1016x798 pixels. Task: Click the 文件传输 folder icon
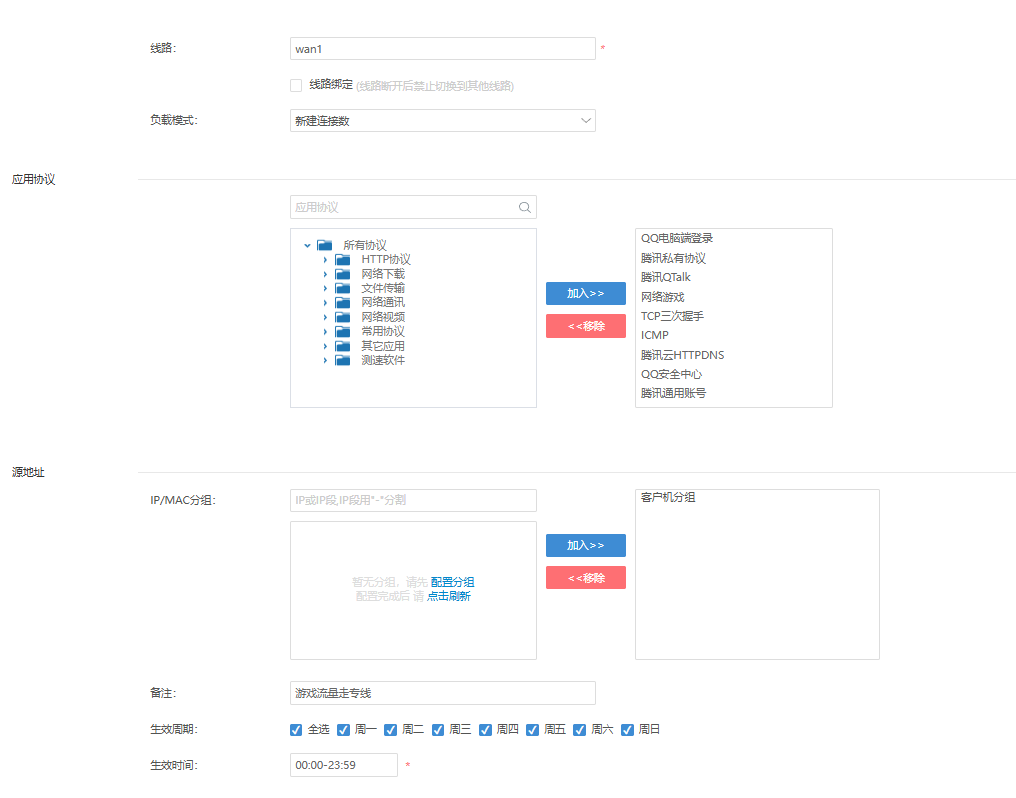tap(343, 288)
